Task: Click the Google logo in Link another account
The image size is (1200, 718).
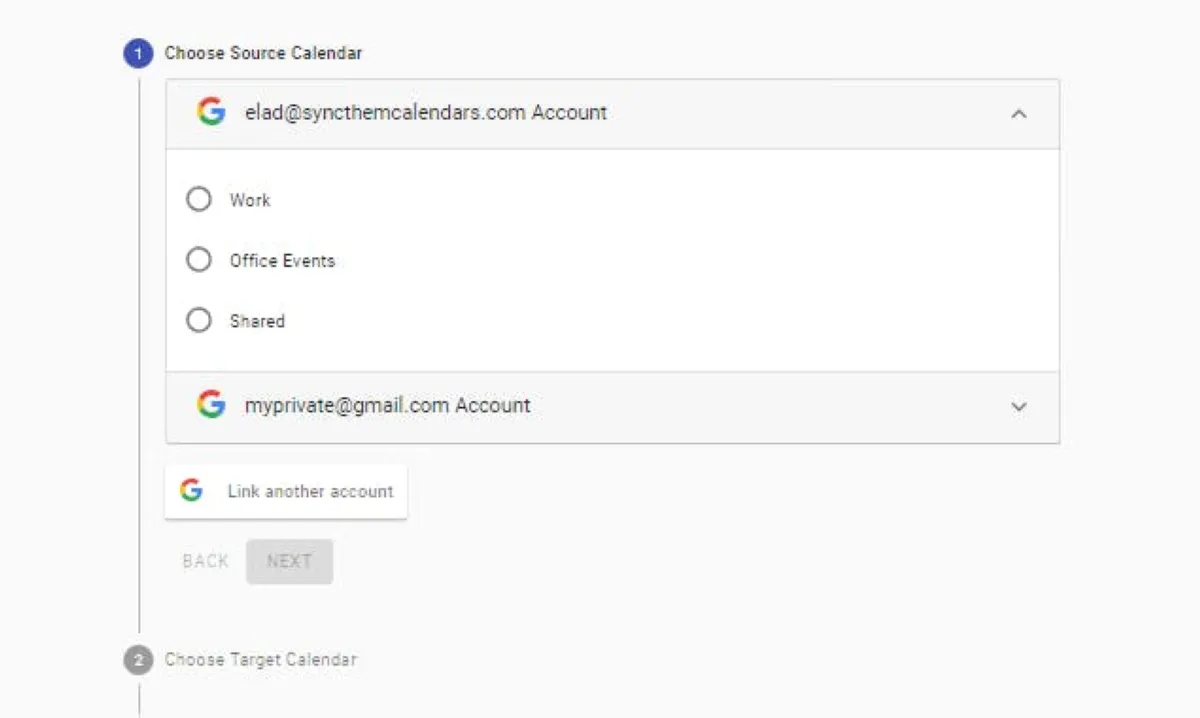Action: point(191,491)
